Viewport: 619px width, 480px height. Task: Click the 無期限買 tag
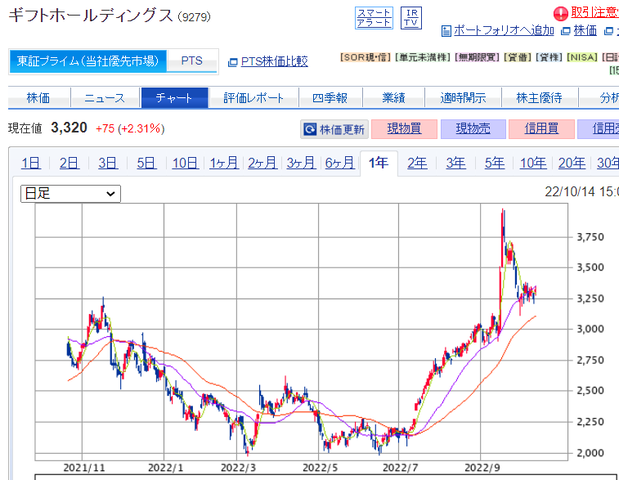477,58
